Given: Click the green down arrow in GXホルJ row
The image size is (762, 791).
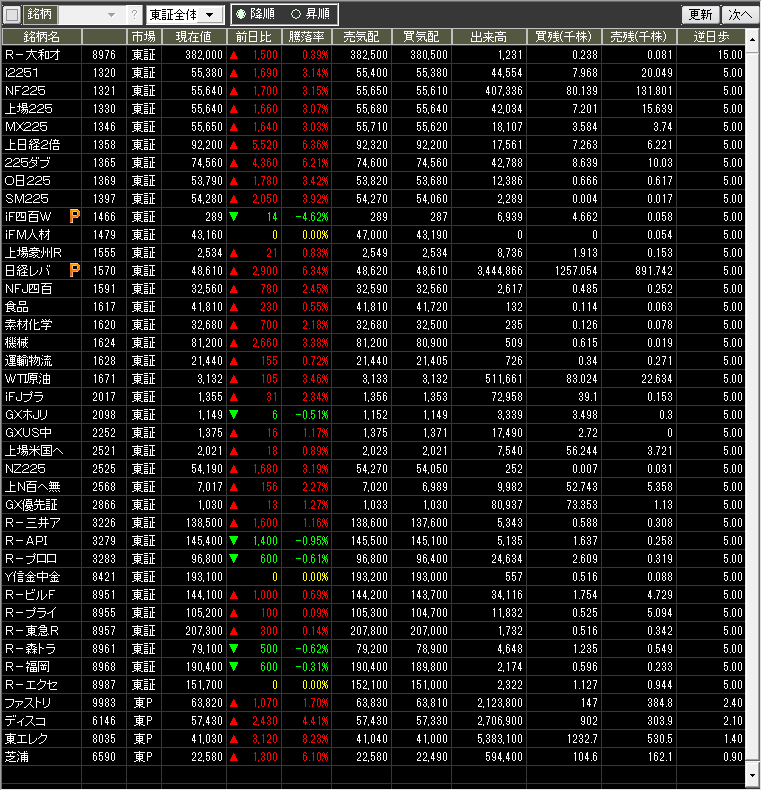Looking at the screenshot, I should point(234,414).
